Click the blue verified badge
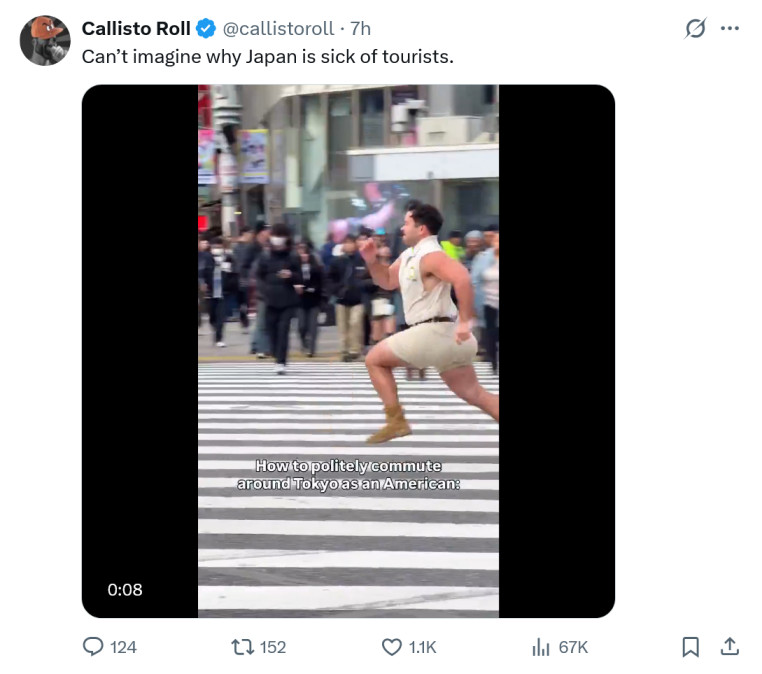Viewport: 762px width, 674px height. click(206, 28)
